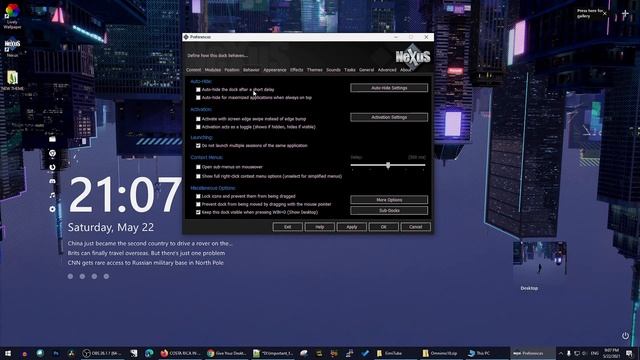This screenshot has height=360, width=640.
Task: Check lock icons and prevent dragging
Action: click(198, 196)
